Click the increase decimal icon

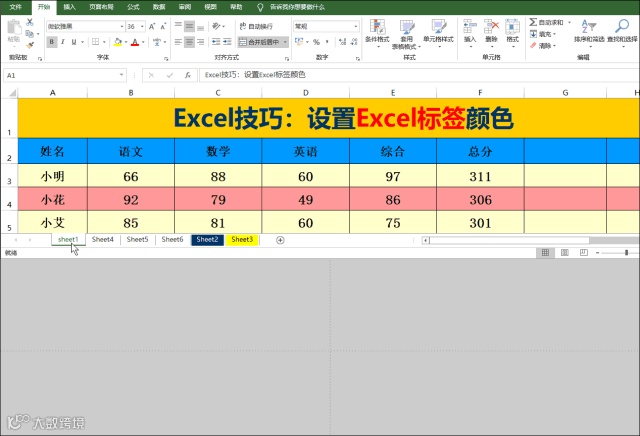[x=342, y=42]
